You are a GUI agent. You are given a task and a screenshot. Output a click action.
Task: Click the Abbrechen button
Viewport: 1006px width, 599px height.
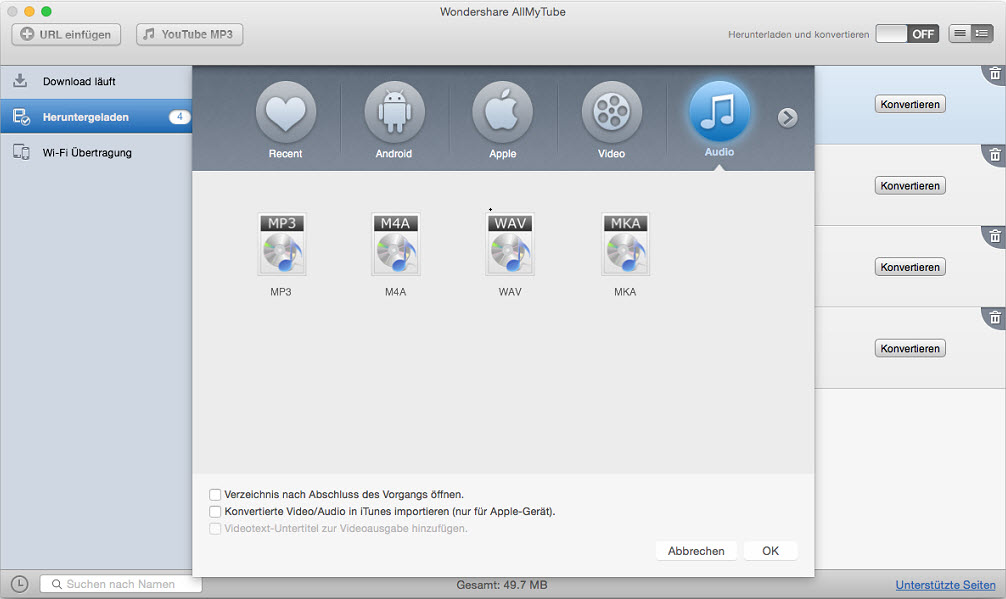tap(696, 551)
